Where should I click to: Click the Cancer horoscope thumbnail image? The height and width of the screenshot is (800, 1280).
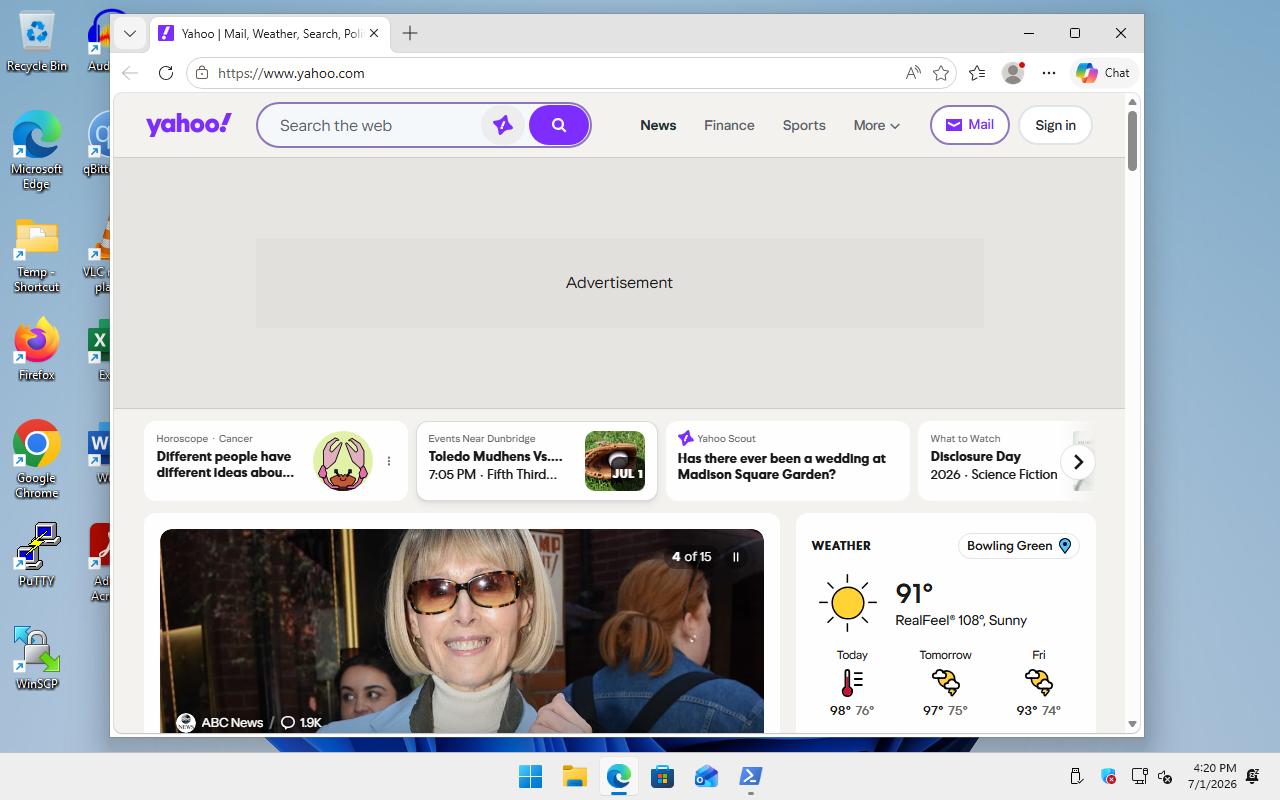click(x=343, y=461)
